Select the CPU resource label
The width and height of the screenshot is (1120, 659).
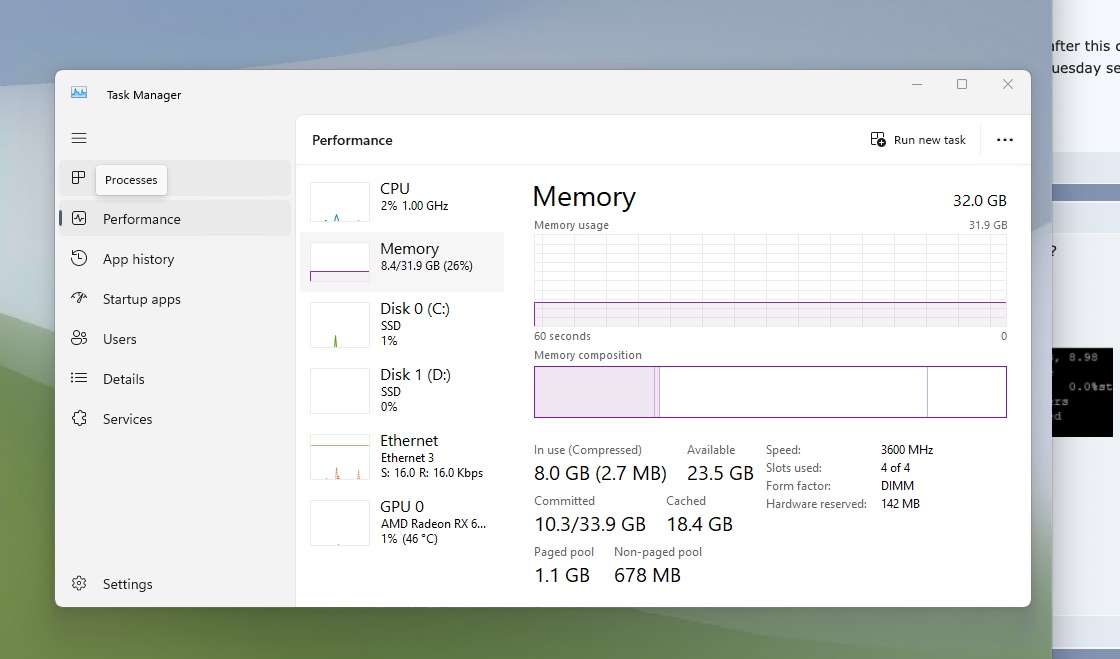(394, 188)
